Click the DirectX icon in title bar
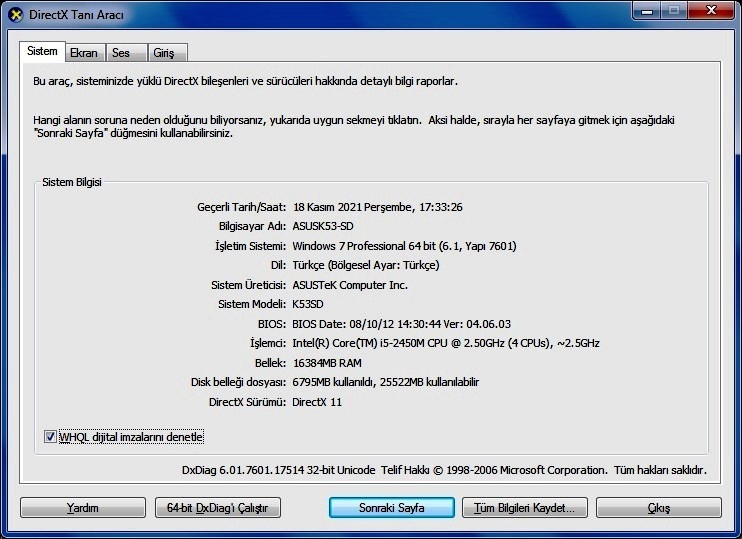Viewport: 742px width, 539px height. [x=15, y=15]
